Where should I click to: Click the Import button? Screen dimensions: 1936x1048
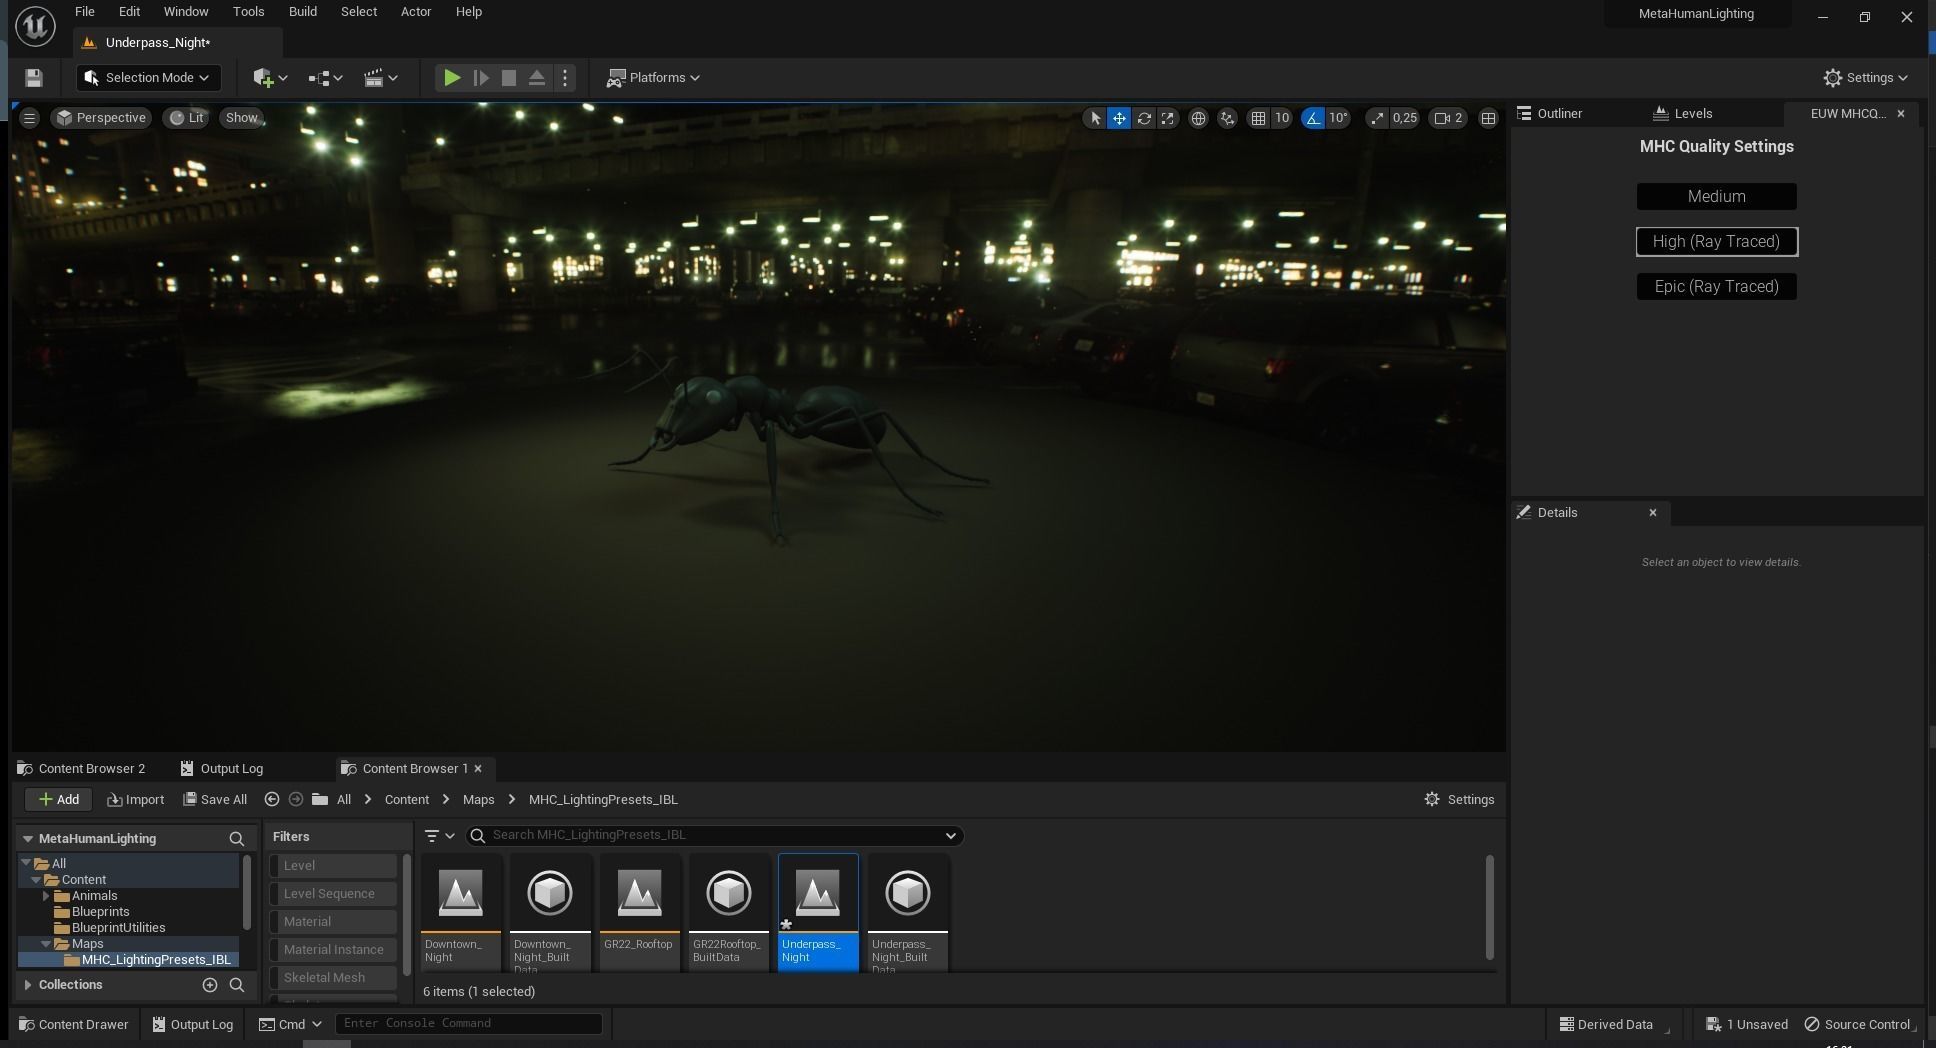click(136, 800)
